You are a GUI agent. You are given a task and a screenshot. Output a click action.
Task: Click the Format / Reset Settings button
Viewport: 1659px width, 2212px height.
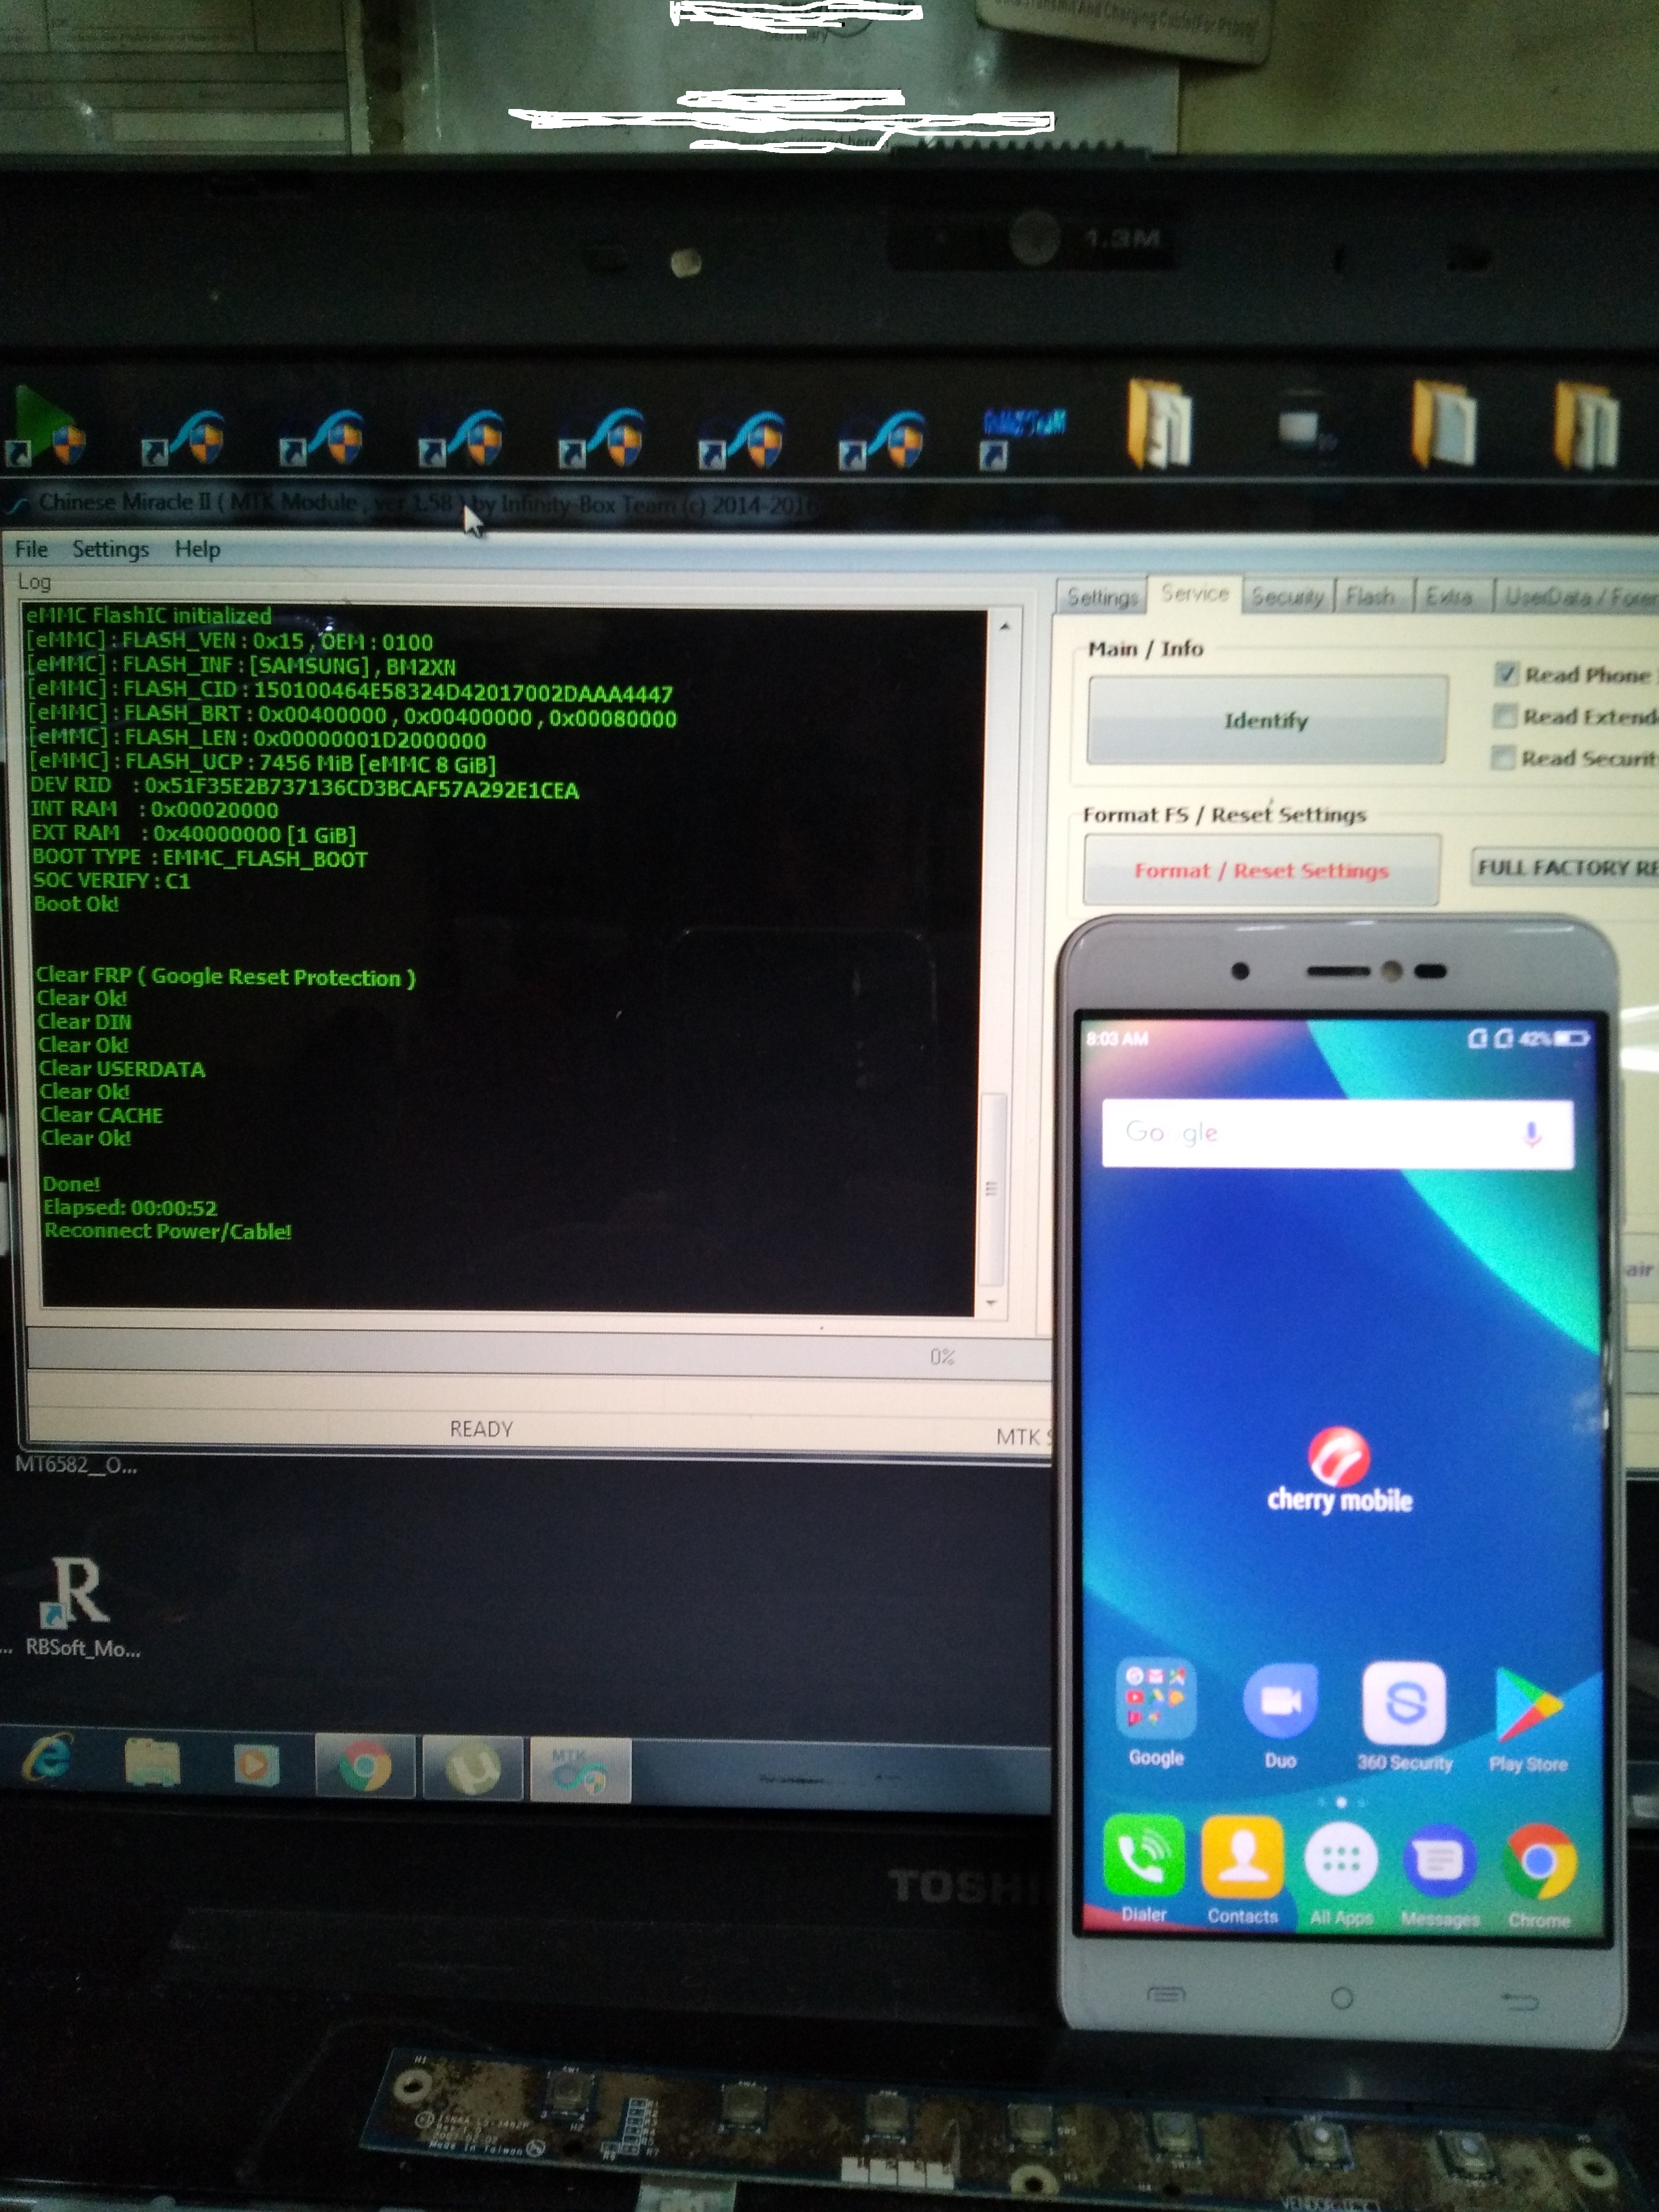pos(1261,870)
